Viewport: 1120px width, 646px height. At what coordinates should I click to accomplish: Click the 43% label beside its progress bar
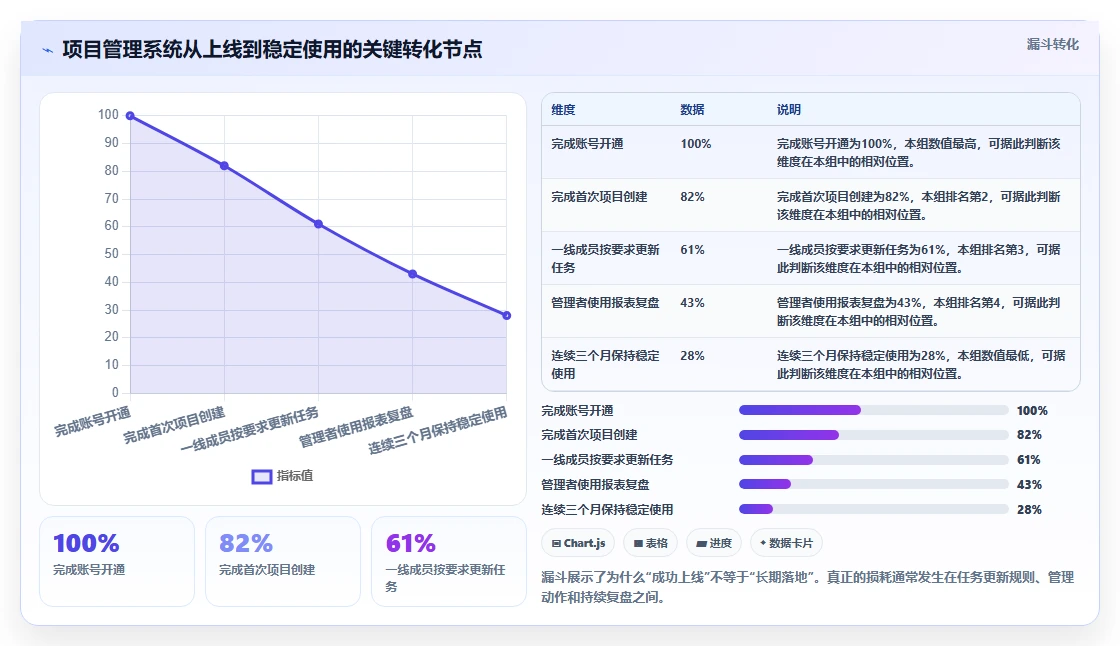[x=1029, y=484]
